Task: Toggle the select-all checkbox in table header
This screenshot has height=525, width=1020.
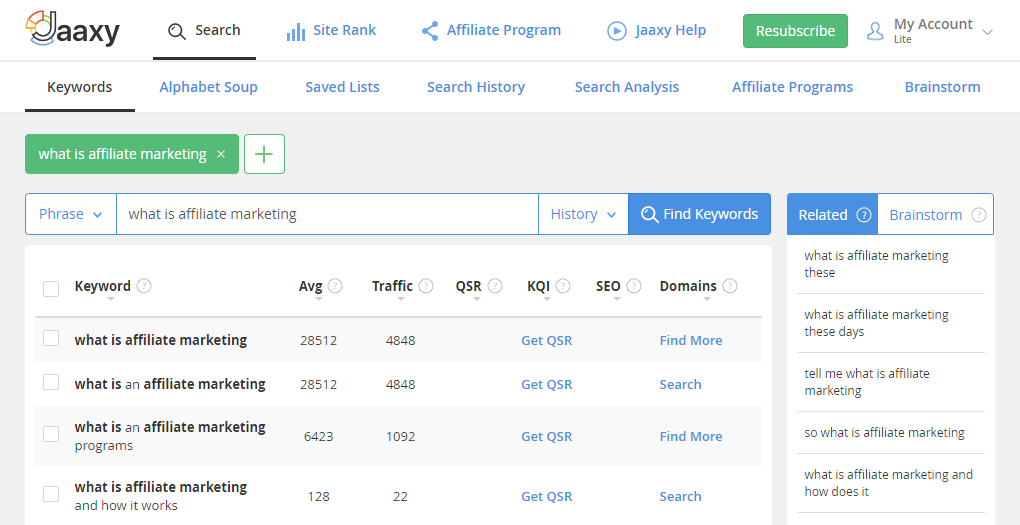Action: 51,288
